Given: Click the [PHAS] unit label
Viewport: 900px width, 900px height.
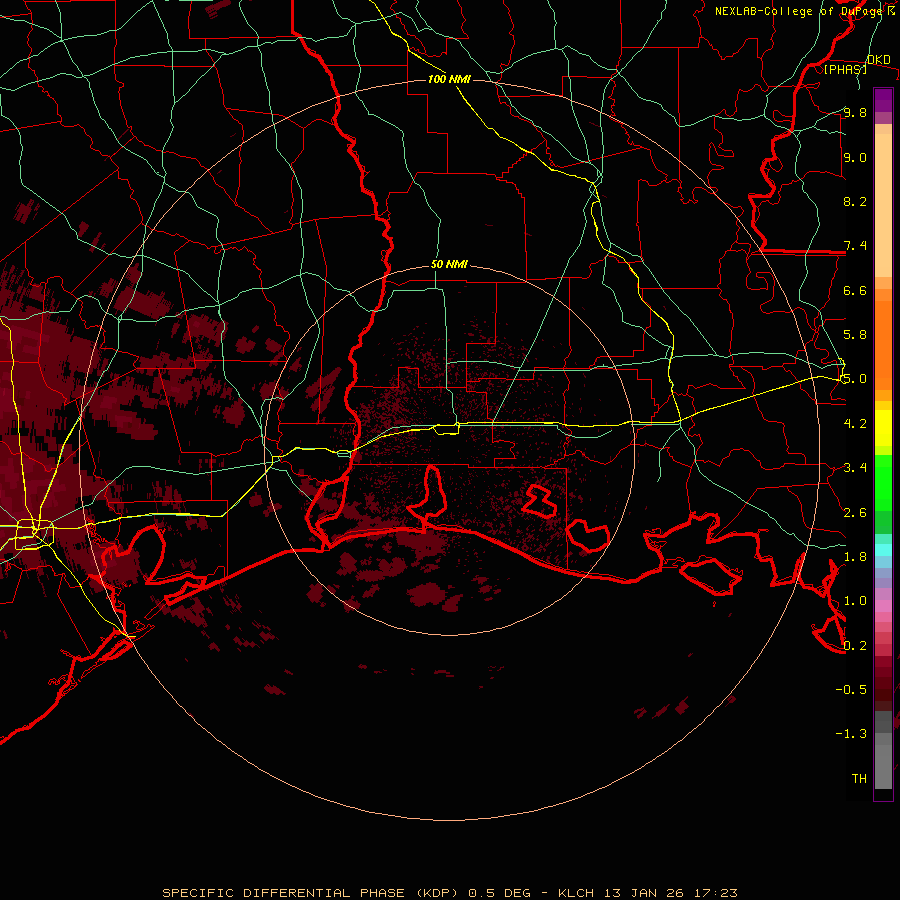Looking at the screenshot, I should coord(845,70).
